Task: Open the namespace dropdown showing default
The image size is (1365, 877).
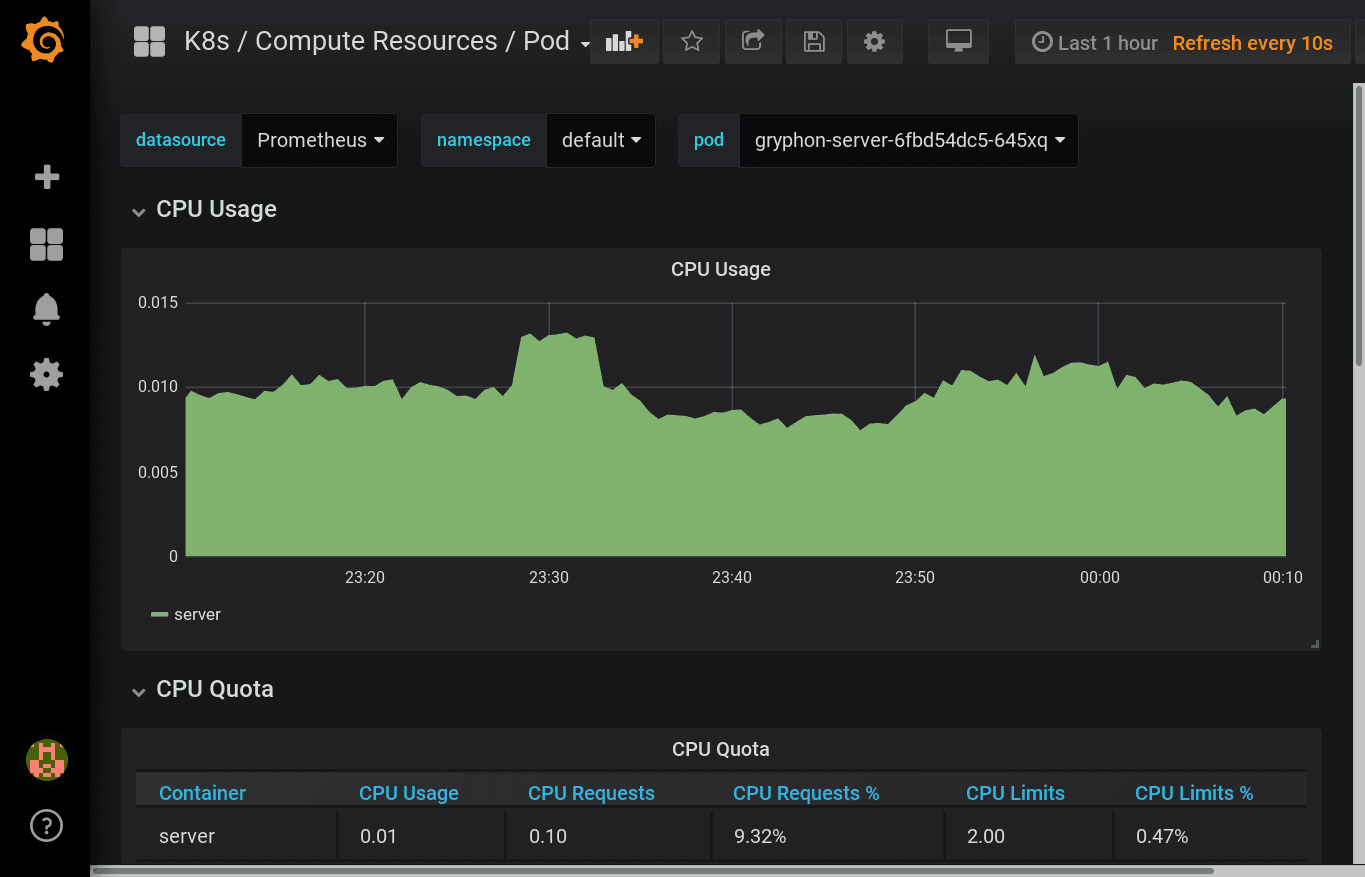Action: click(x=600, y=140)
